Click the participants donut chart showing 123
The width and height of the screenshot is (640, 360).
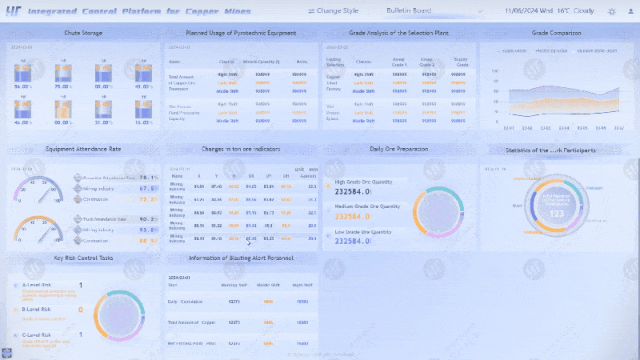point(556,206)
